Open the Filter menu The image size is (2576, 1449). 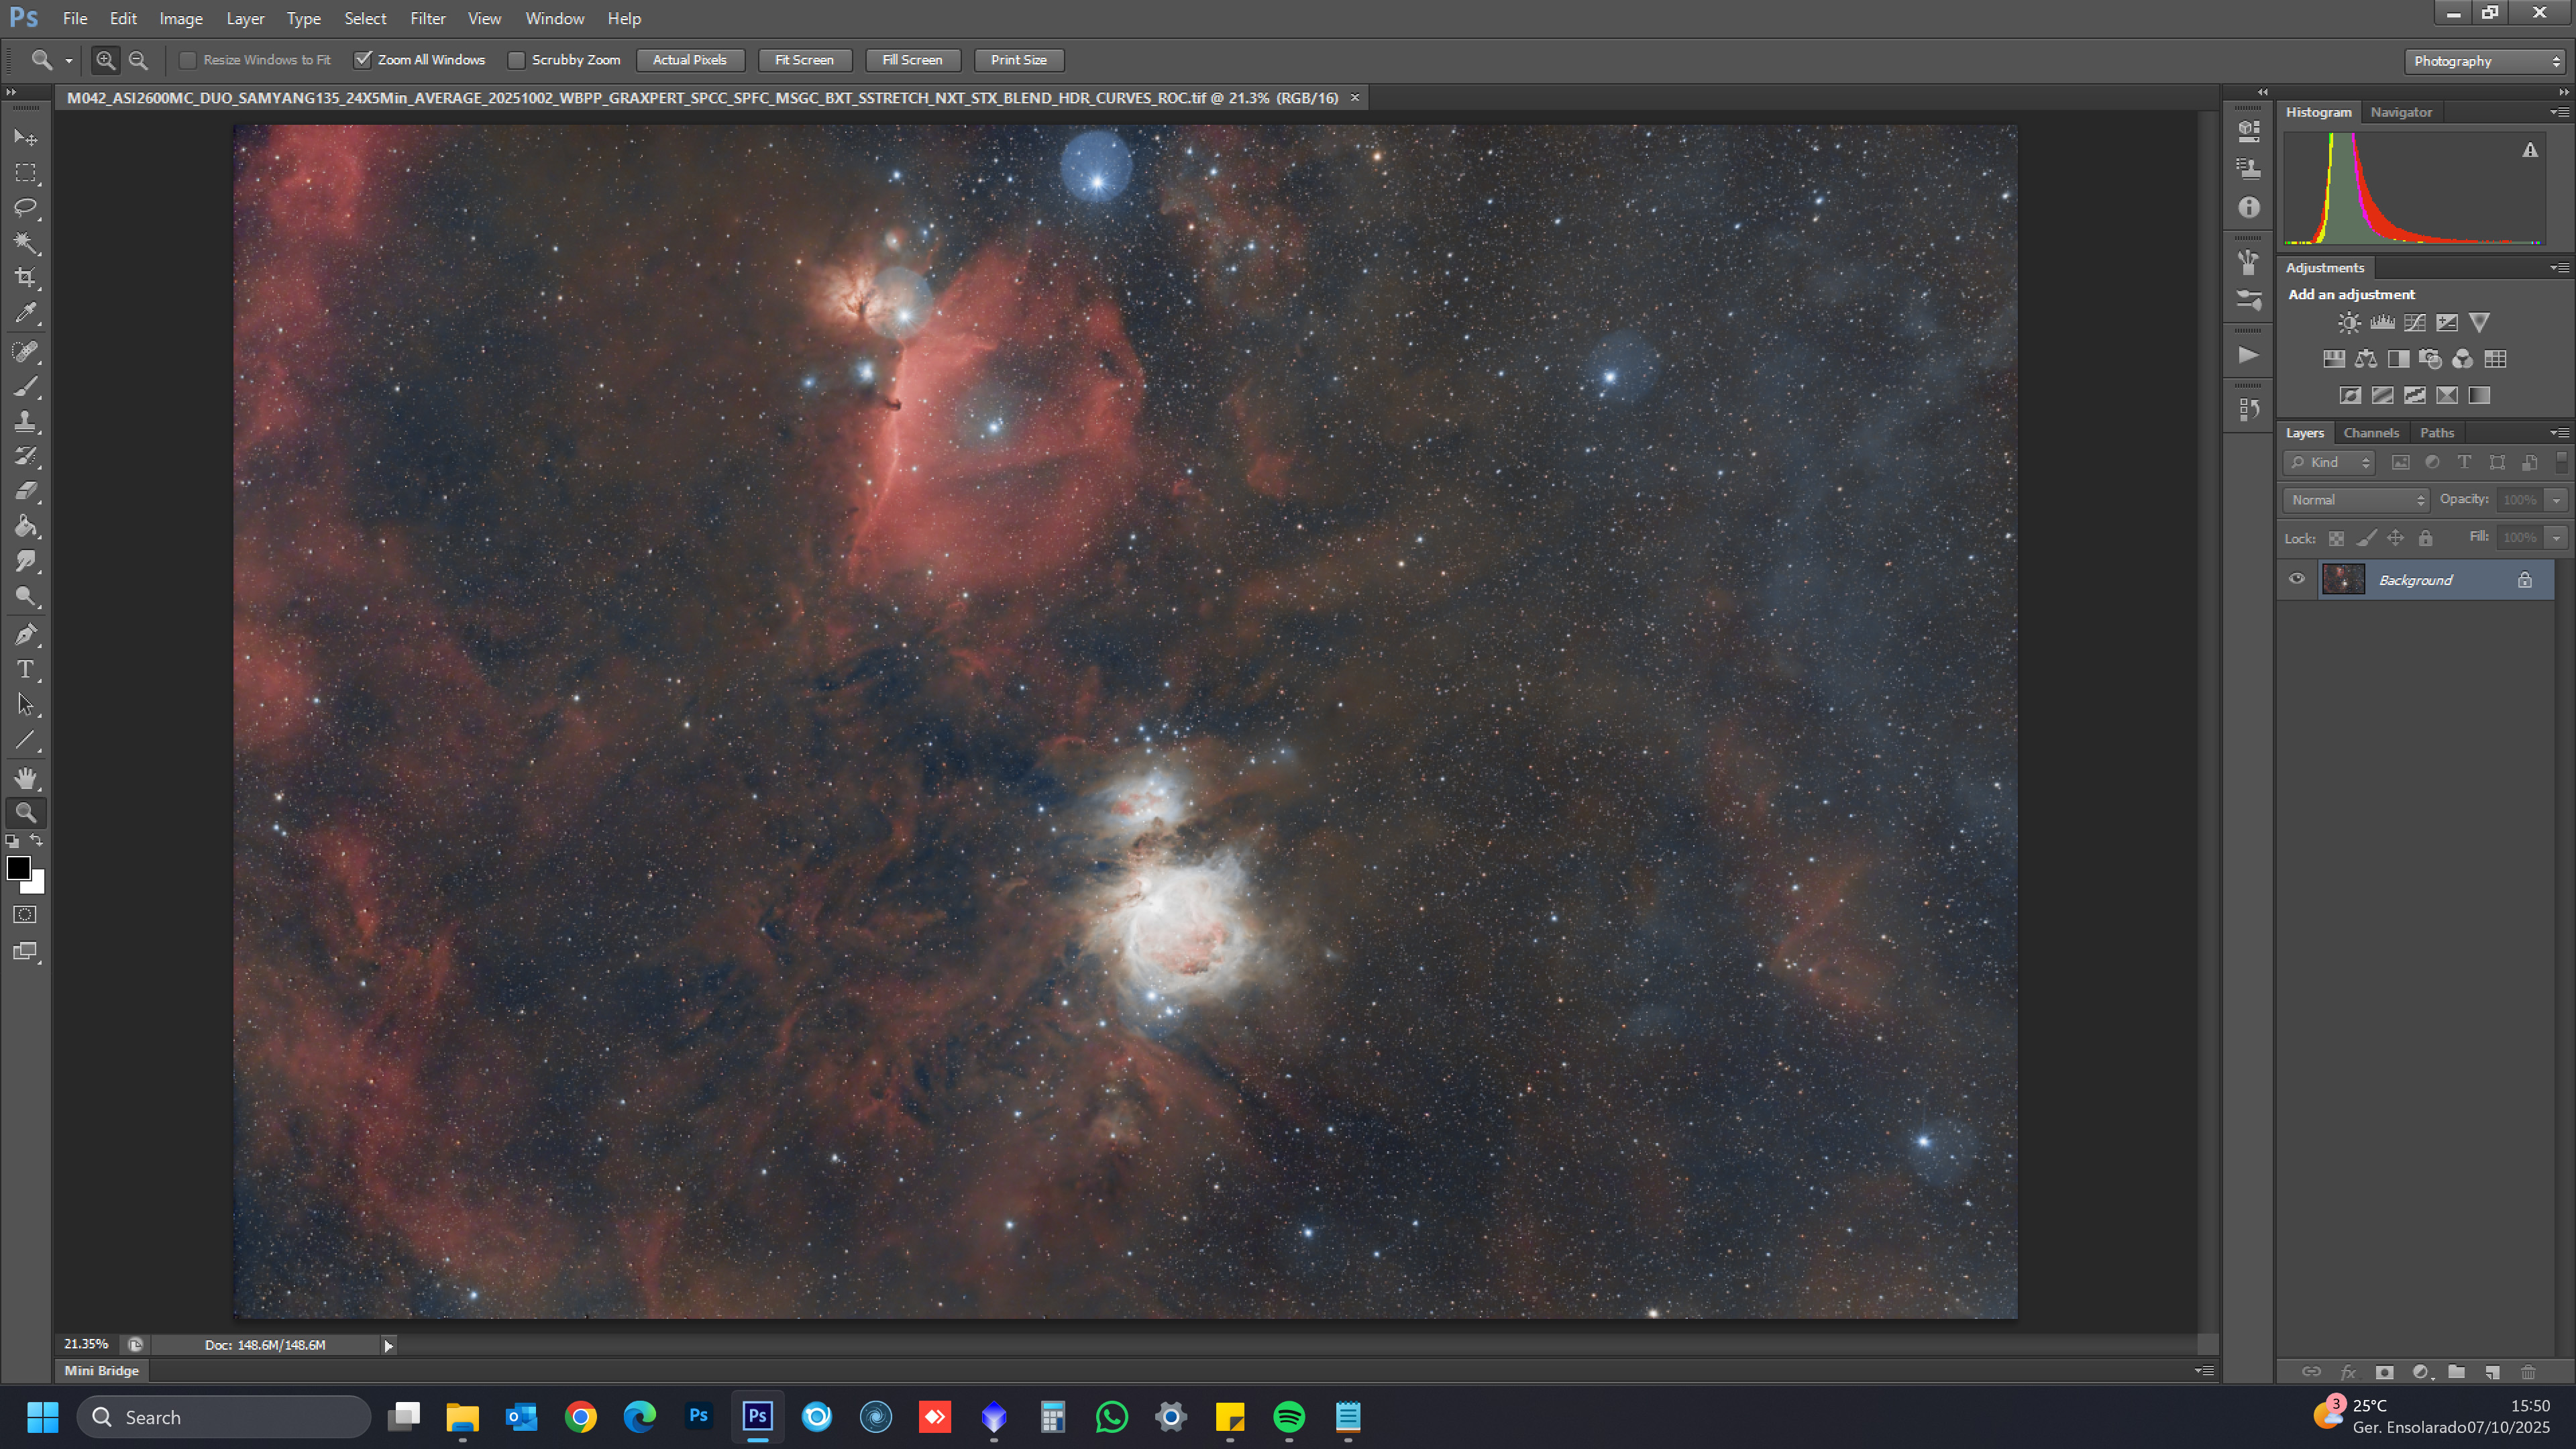pos(427,18)
